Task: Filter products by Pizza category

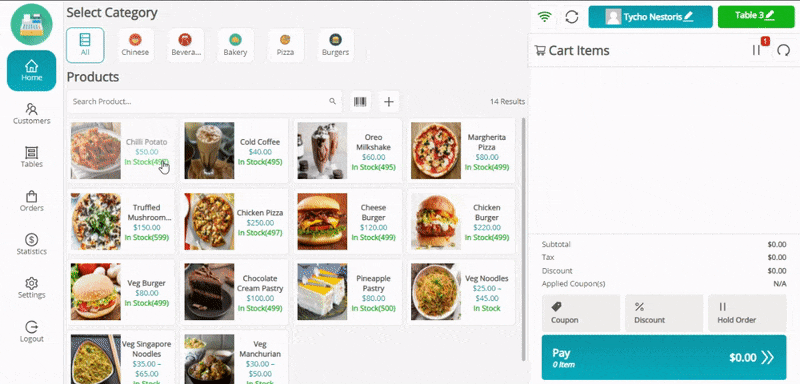Action: [285, 45]
